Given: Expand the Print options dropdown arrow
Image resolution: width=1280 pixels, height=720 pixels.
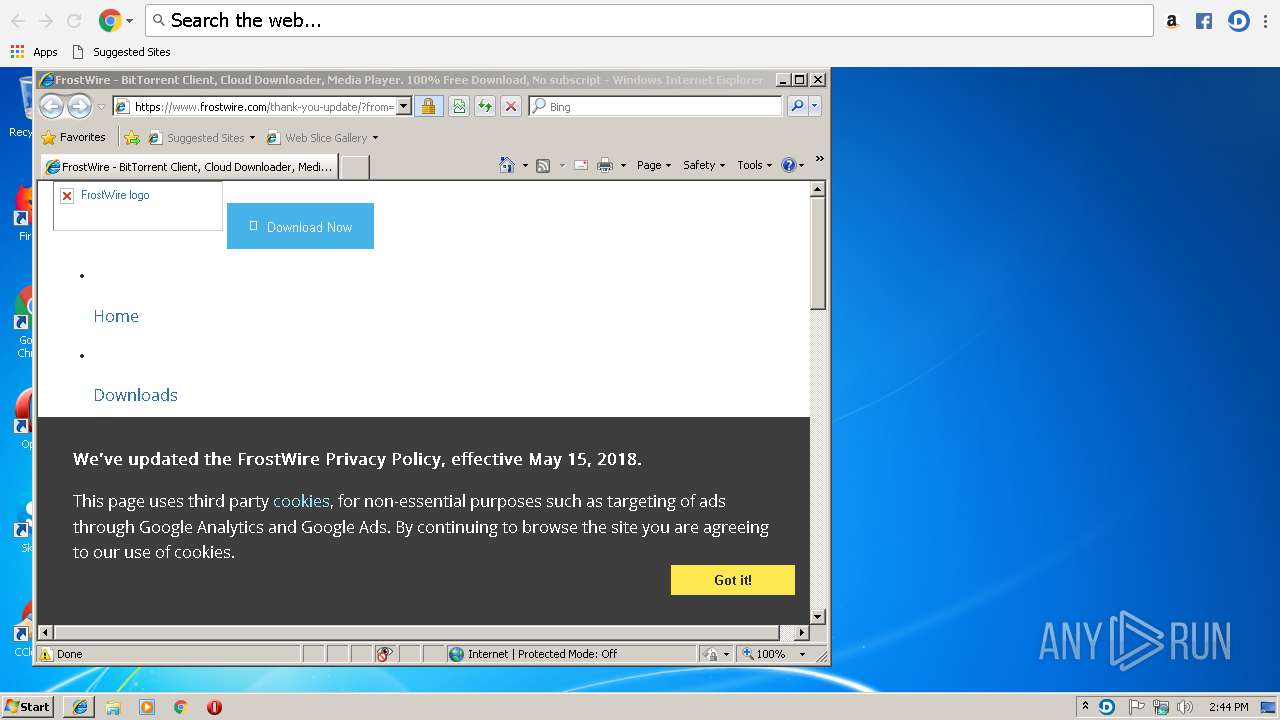Looking at the screenshot, I should pos(623,166).
